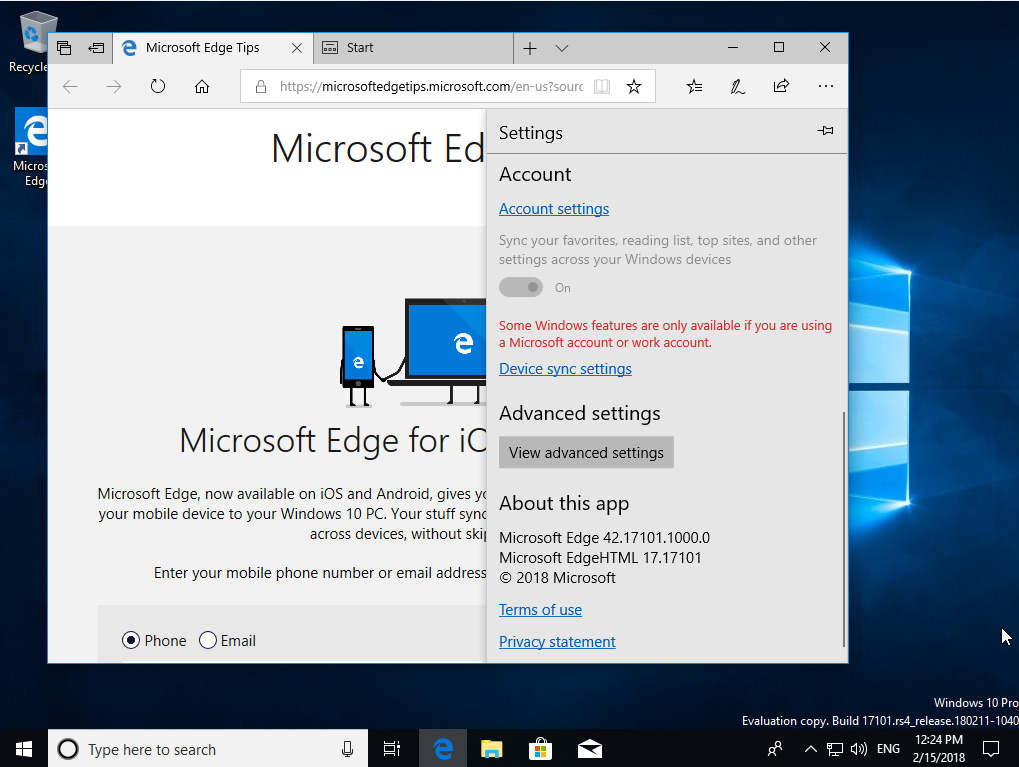This screenshot has height=767, width=1019.
Task: Open the Hub favorites list
Action: point(694,86)
